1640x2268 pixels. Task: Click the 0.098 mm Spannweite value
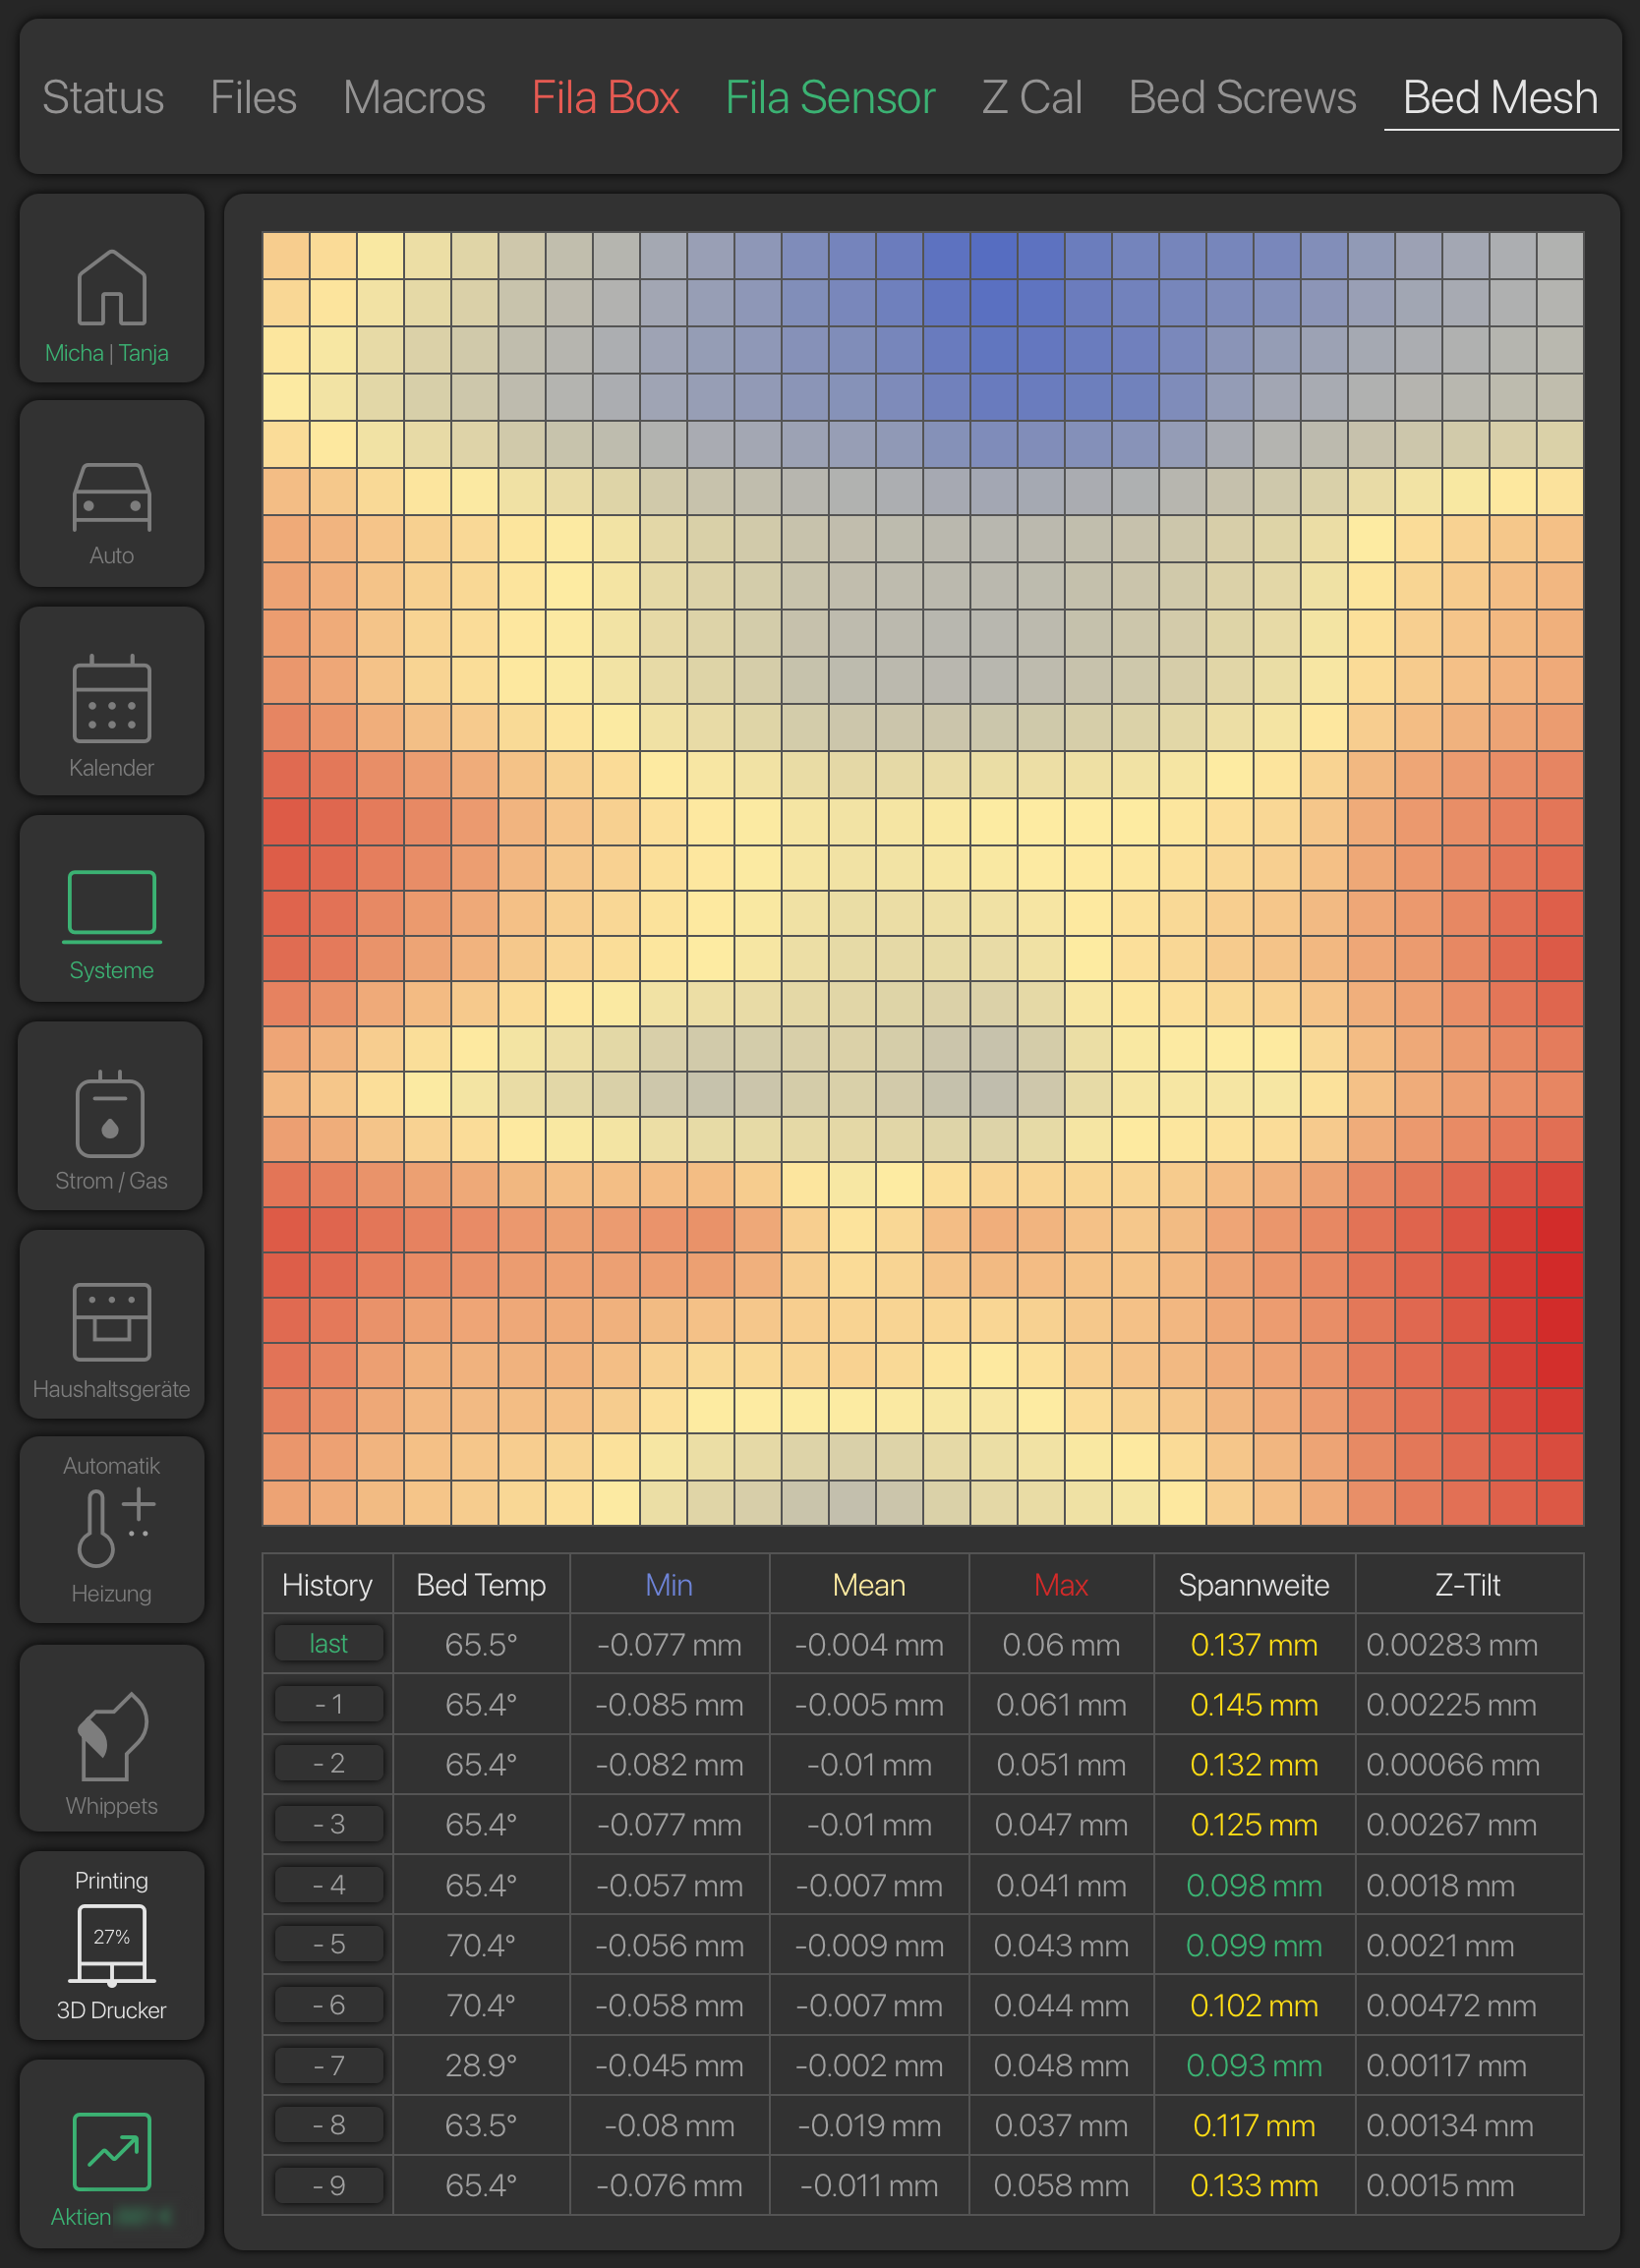[x=1254, y=1885]
